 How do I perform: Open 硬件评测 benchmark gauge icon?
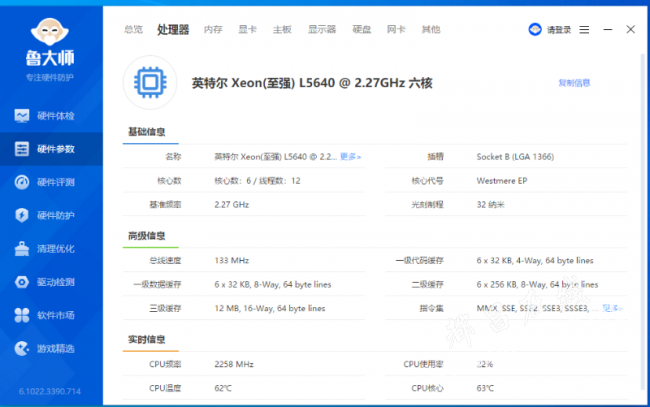pos(22,182)
